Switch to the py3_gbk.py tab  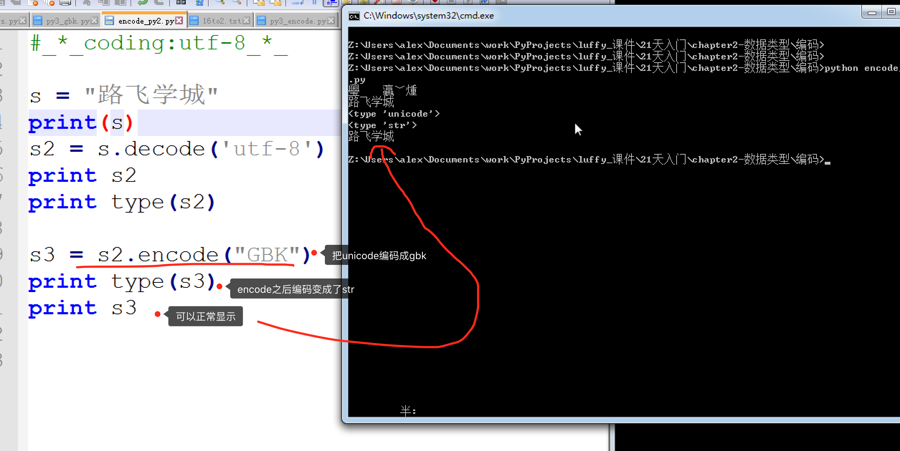click(x=68, y=20)
